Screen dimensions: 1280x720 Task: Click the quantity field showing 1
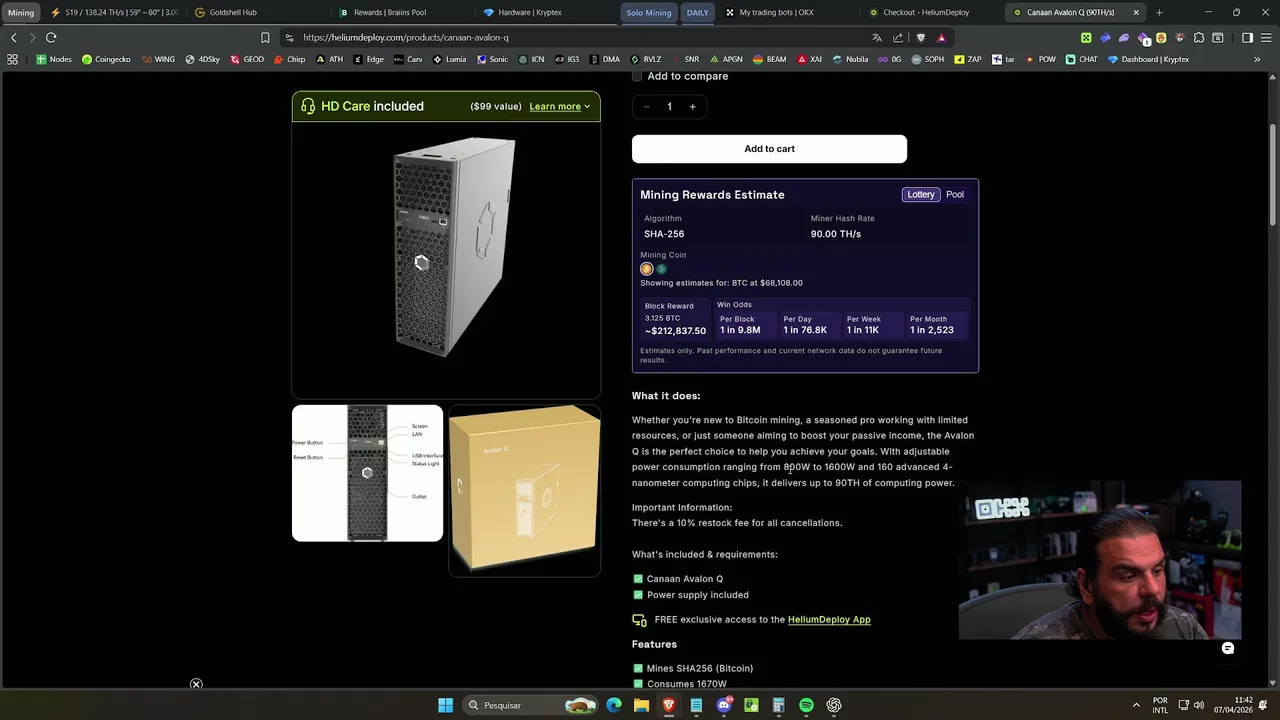click(x=669, y=106)
